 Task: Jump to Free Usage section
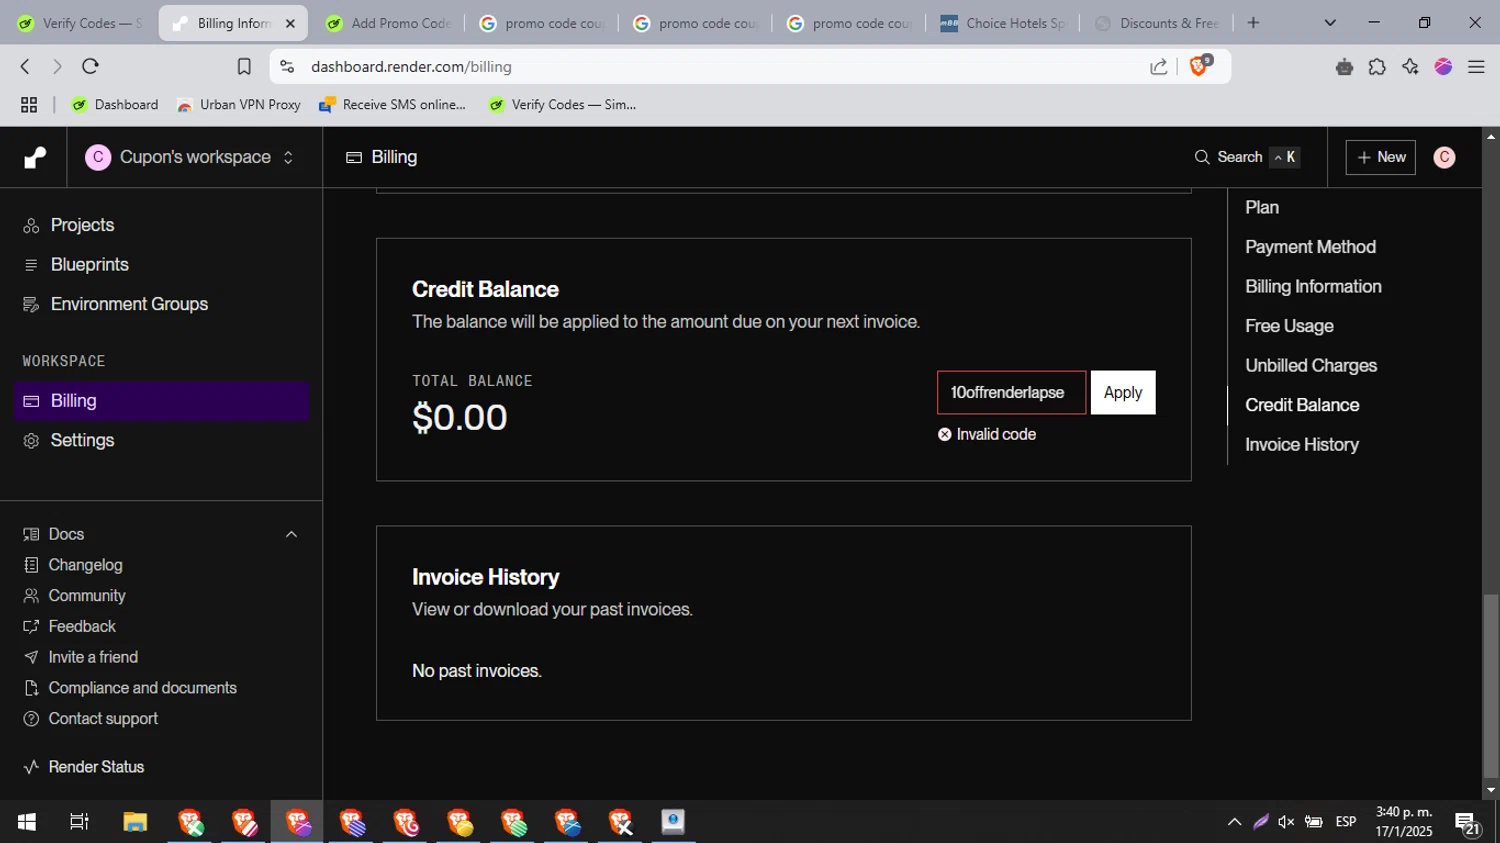click(x=1289, y=326)
